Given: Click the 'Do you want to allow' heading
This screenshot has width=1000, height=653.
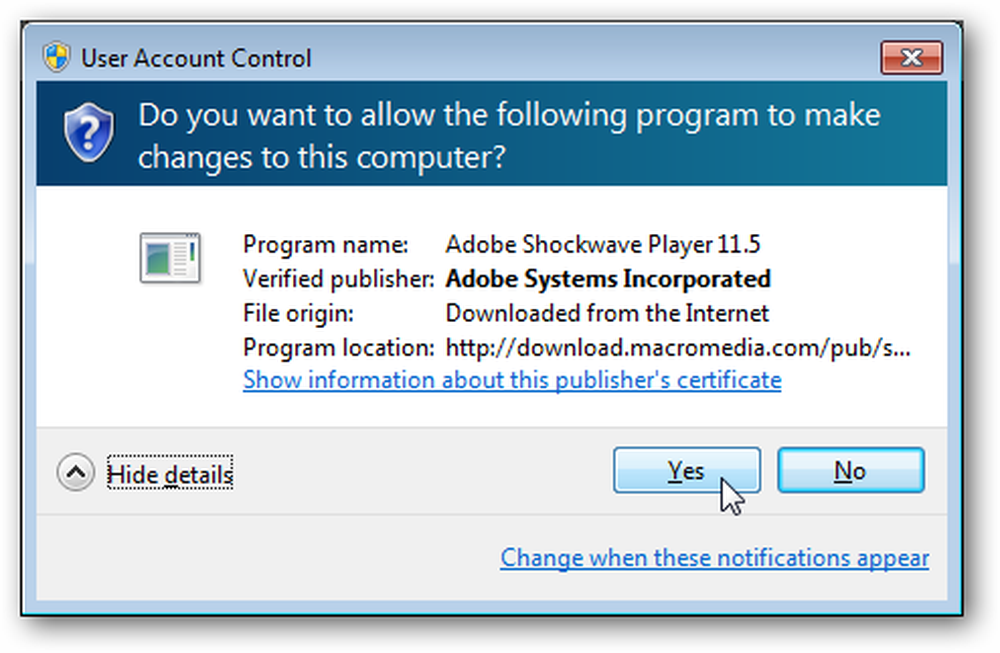Looking at the screenshot, I should point(509,136).
